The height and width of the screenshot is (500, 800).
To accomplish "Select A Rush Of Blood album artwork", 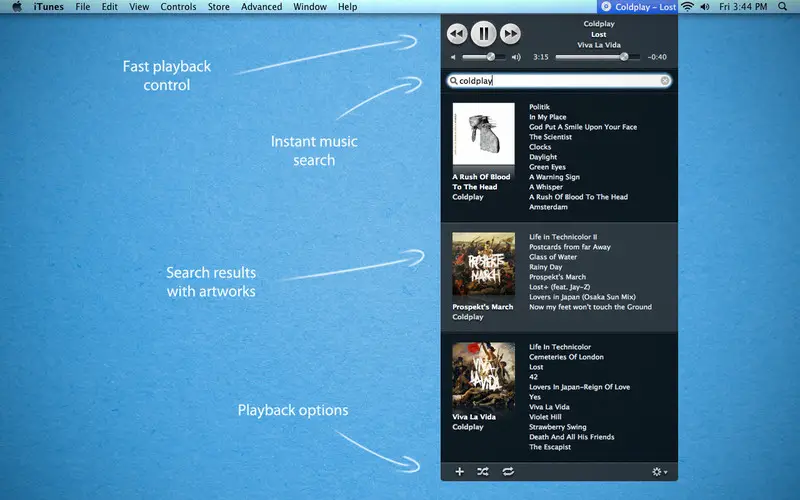I will click(483, 134).
